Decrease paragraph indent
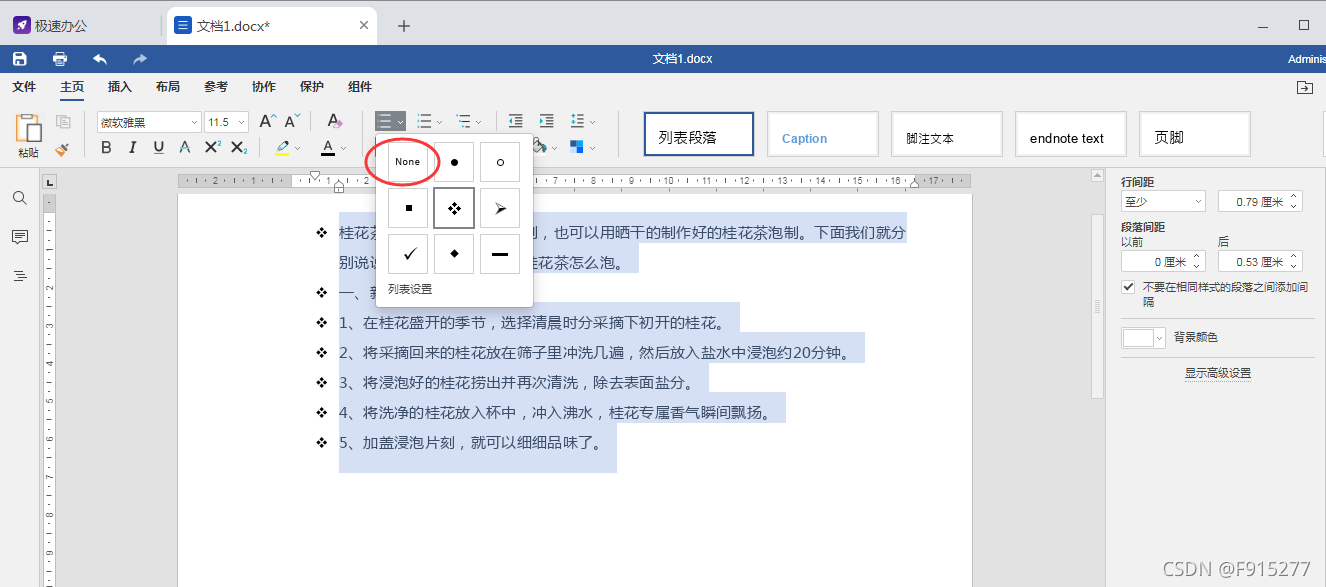This screenshot has width=1326, height=587. click(516, 122)
